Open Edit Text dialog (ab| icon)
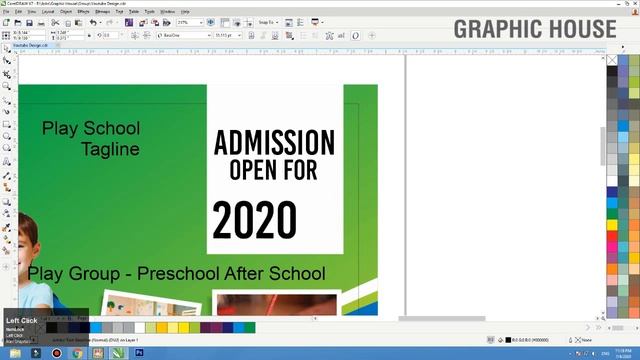The image size is (640, 360). (x=341, y=36)
